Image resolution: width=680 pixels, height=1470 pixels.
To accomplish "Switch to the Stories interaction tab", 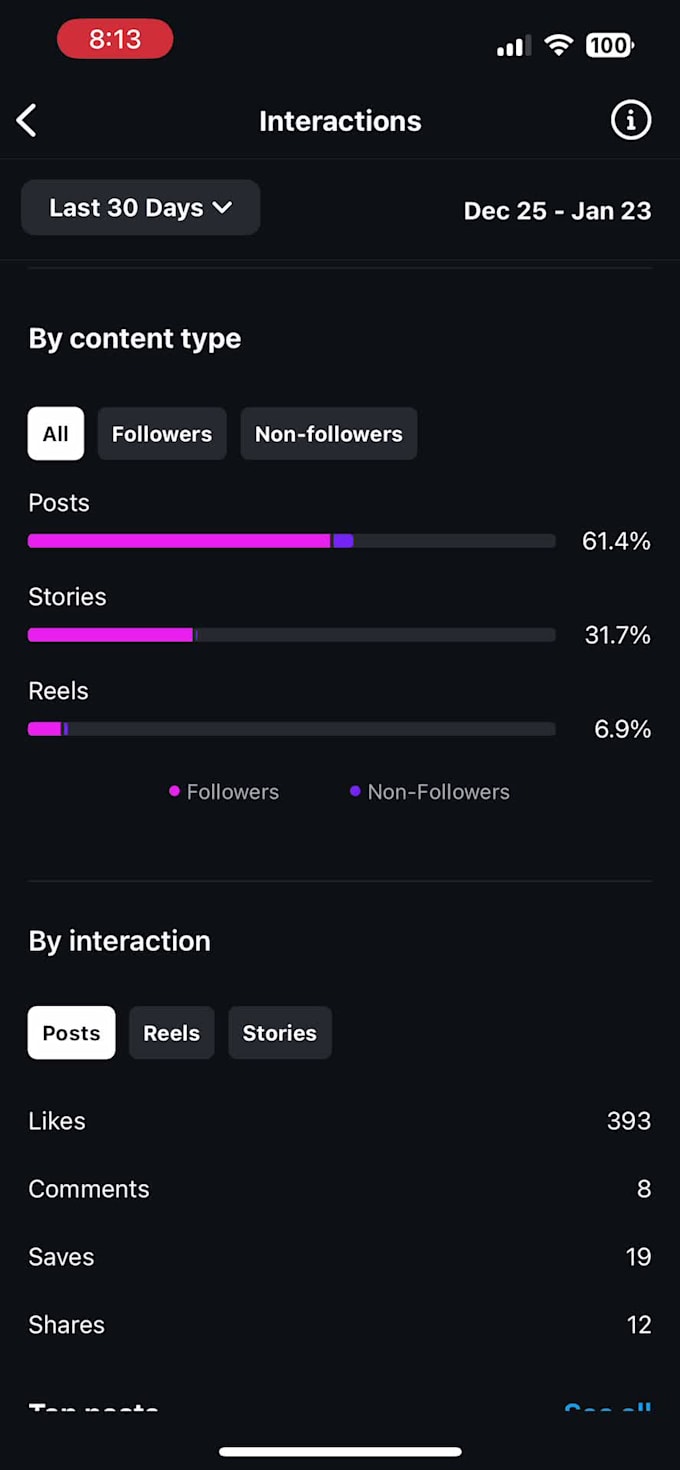I will coord(280,1033).
